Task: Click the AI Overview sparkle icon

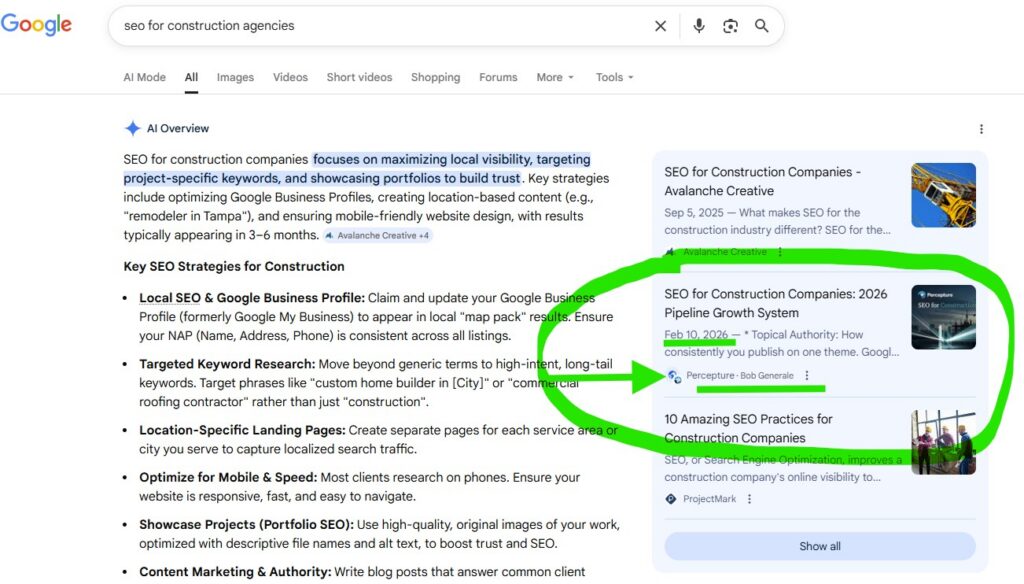Action: point(132,128)
